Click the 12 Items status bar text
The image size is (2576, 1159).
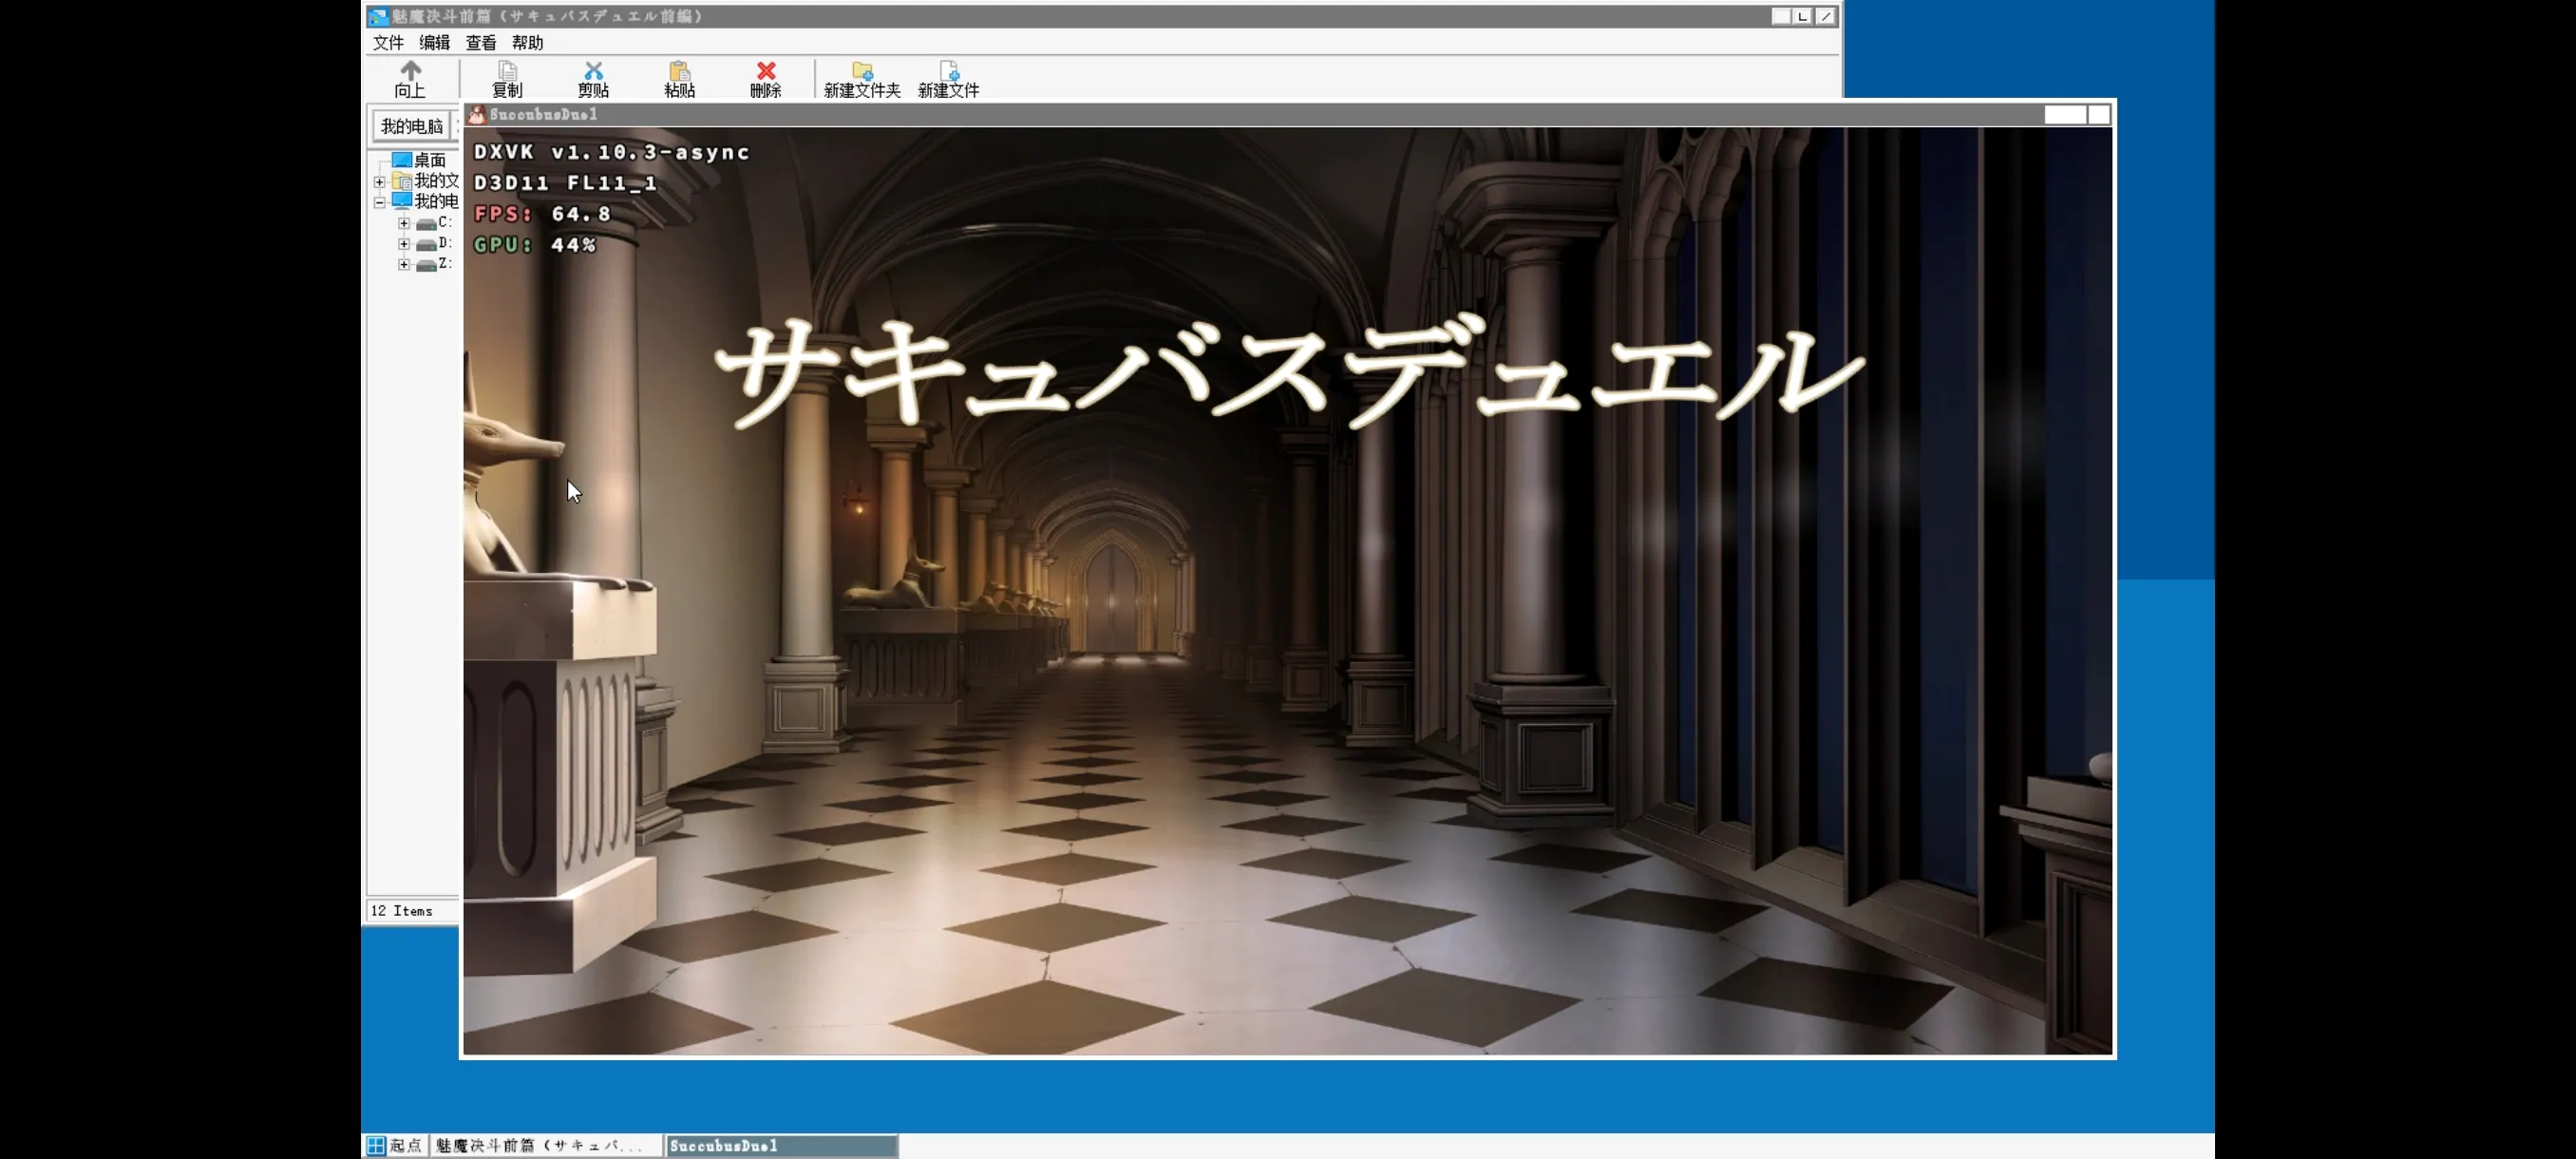402,911
